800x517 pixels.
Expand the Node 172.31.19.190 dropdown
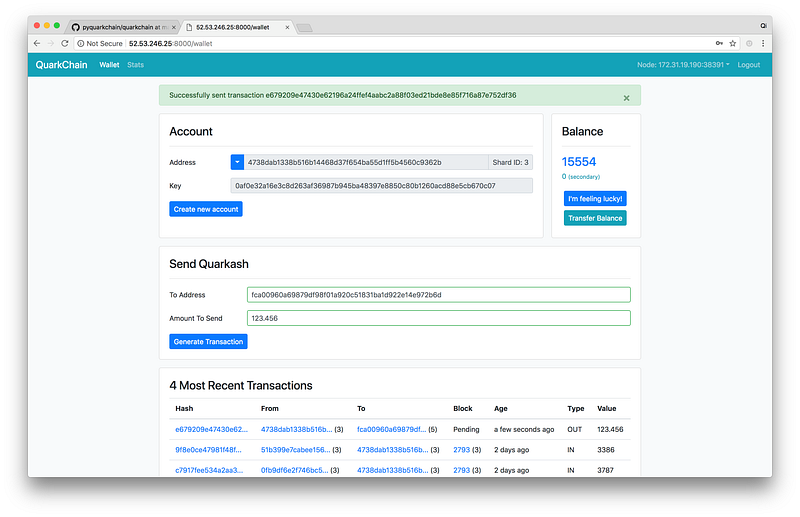coord(683,65)
